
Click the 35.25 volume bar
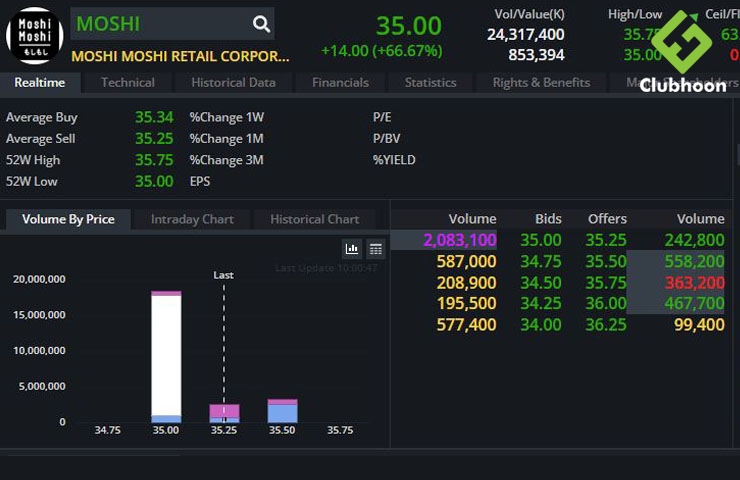tap(224, 413)
